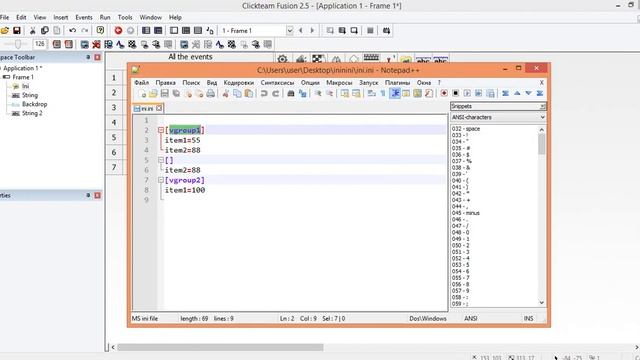This screenshot has width=640, height=360.
Task: Click Open file icon in Notepad++ toolbar
Action: coord(153,94)
